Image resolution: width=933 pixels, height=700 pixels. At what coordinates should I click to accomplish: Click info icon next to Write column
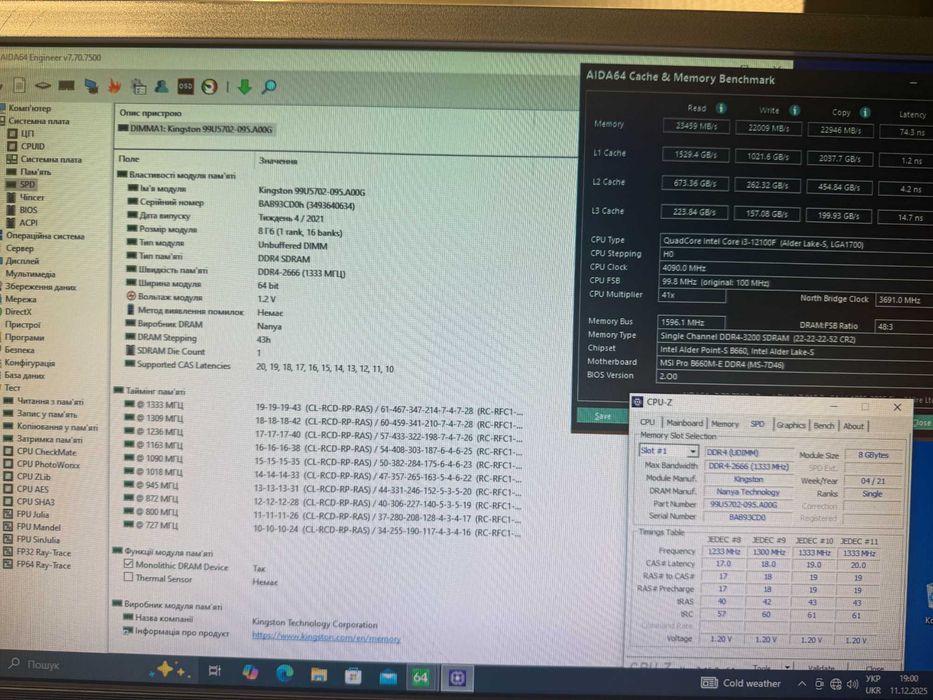(x=794, y=110)
